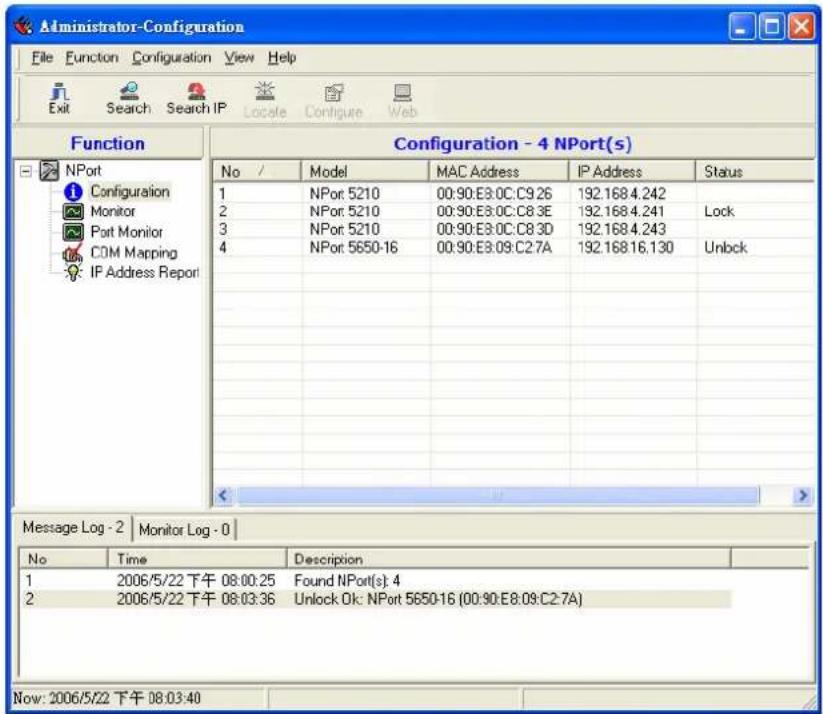
Task: Sort by the IP Address column header
Action: tap(632, 171)
